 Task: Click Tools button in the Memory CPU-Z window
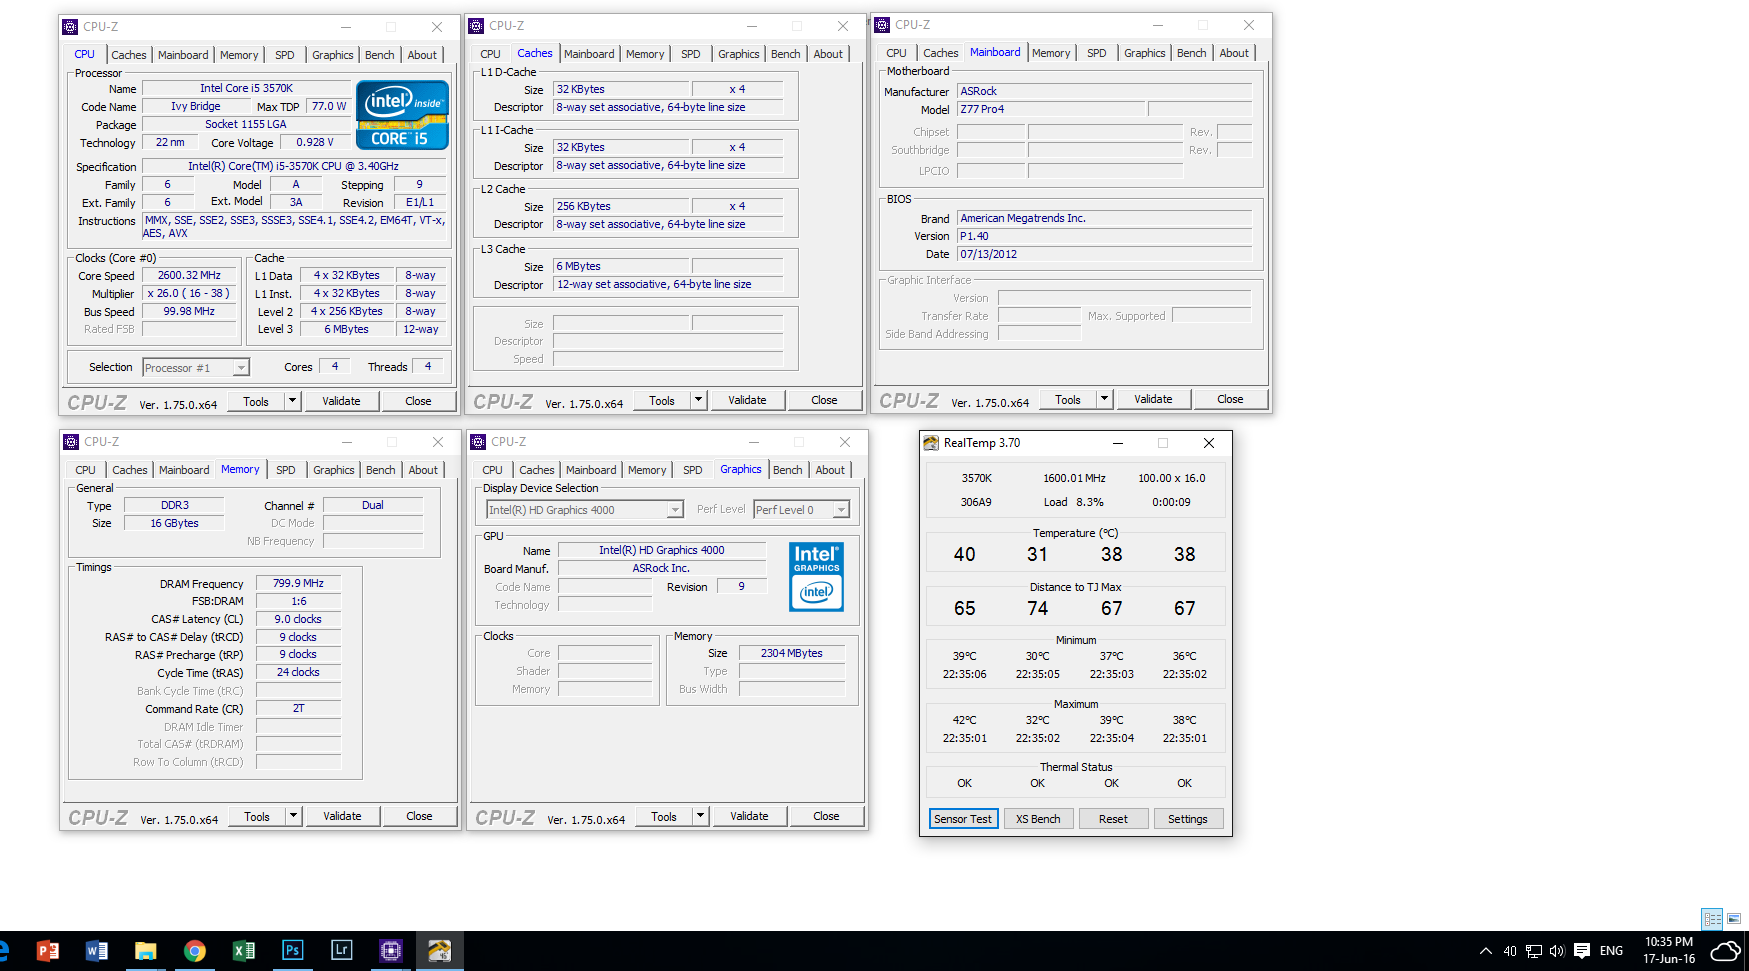point(257,816)
